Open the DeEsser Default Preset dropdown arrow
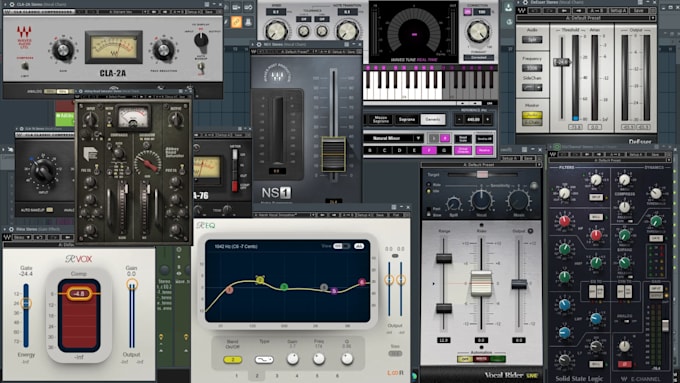 pos(652,18)
